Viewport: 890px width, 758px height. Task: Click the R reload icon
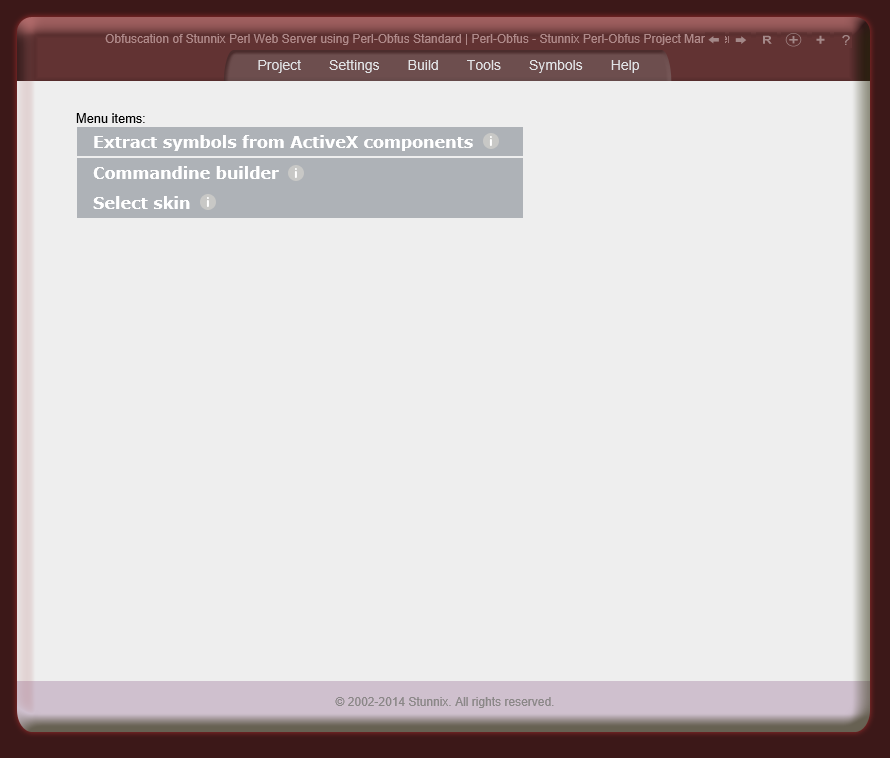coord(767,40)
